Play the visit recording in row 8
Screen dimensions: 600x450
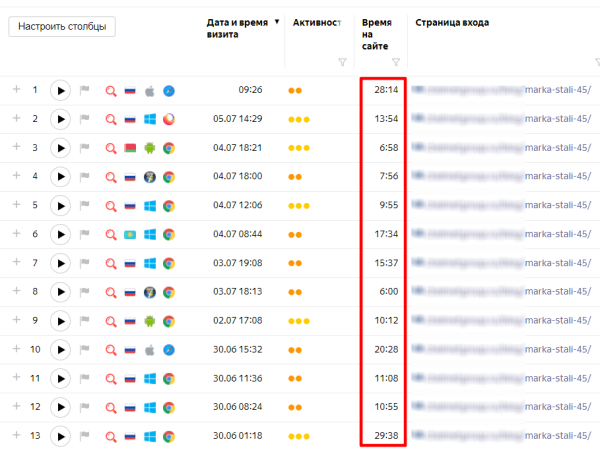coord(60,292)
